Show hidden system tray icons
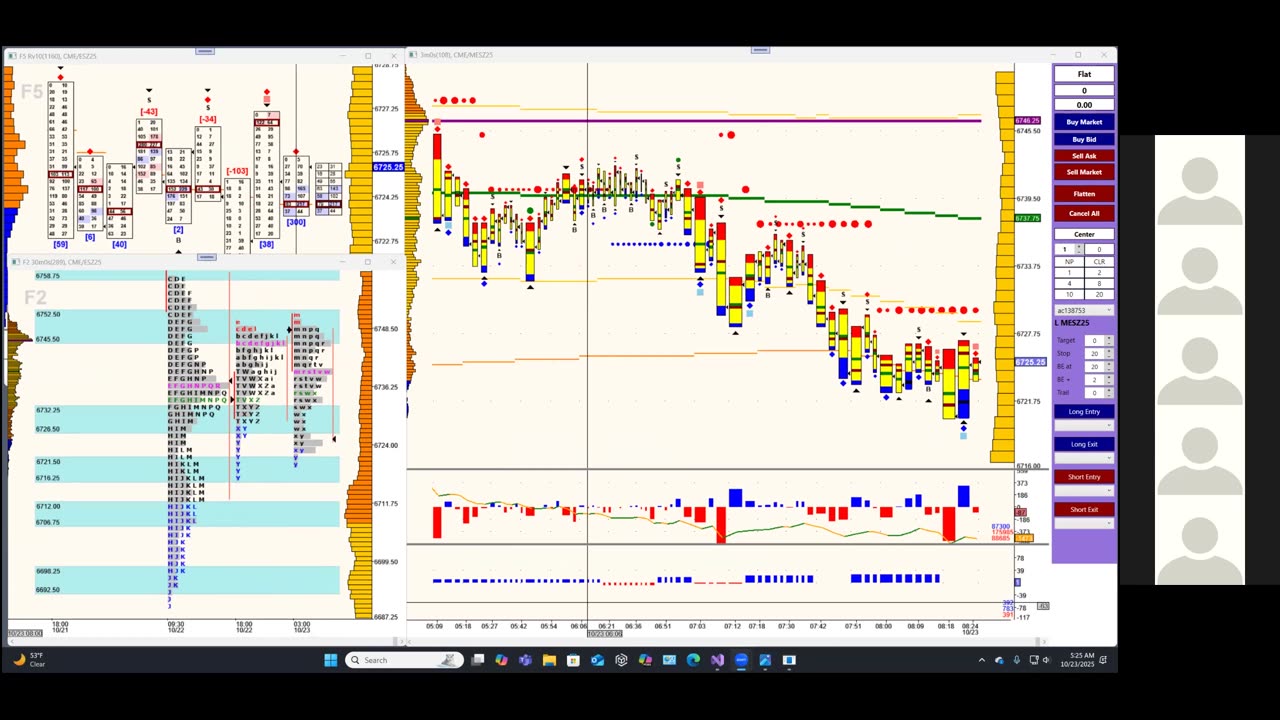The height and width of the screenshot is (720, 1280). (981, 660)
